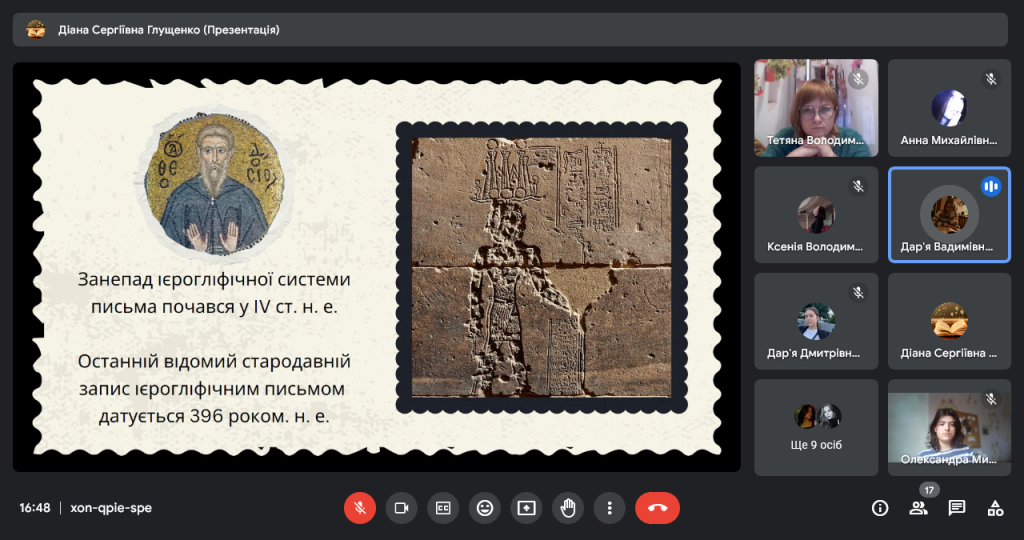Viewport: 1024px width, 540px height.
Task: Click slide text 'Занепад ієрогліфічної системи'
Action: click(x=214, y=279)
